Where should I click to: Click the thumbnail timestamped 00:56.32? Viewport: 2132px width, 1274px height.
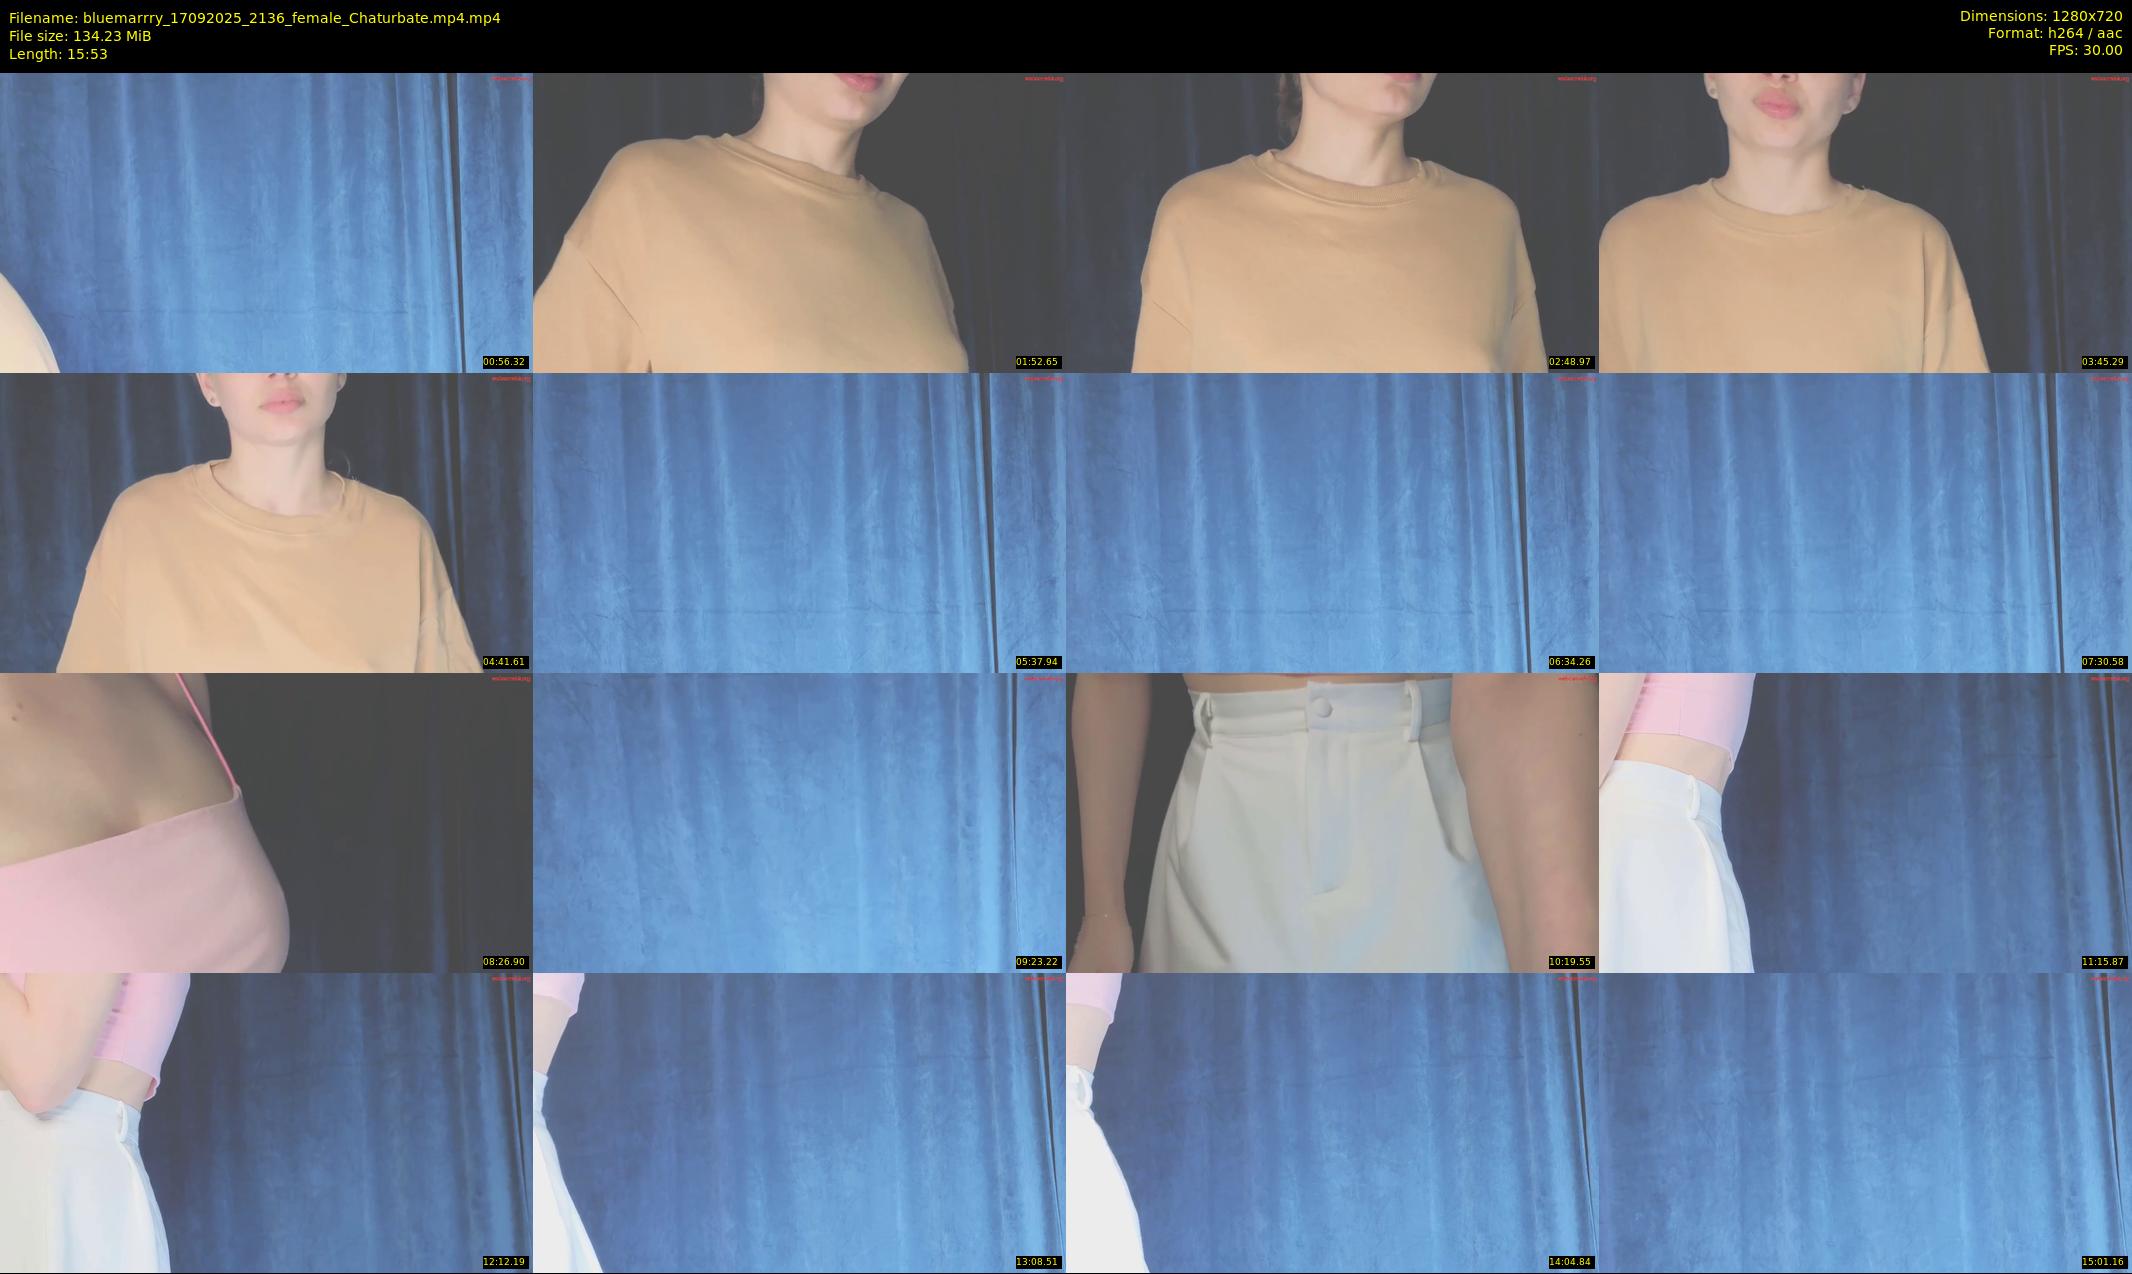coord(266,222)
